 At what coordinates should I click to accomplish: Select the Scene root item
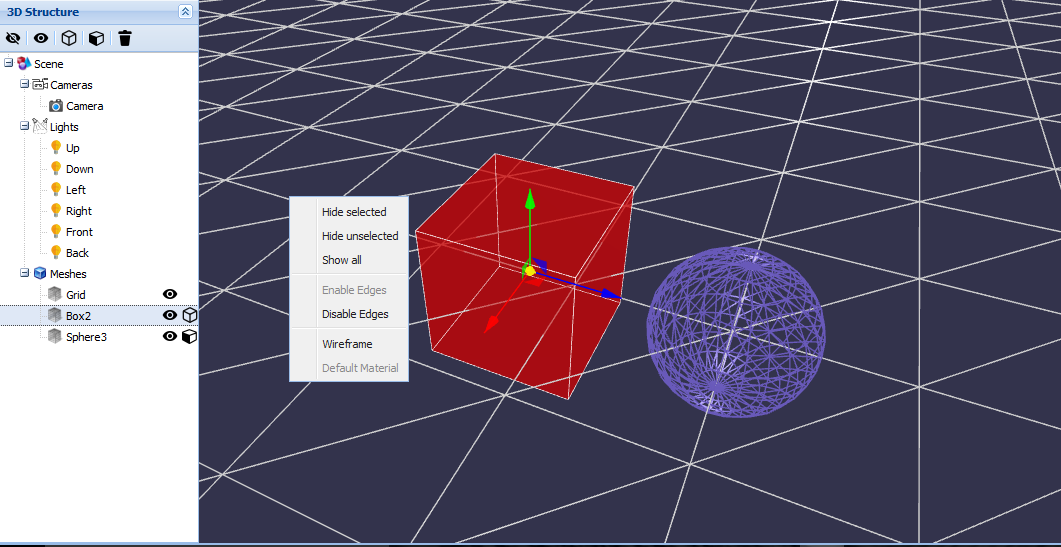point(49,64)
